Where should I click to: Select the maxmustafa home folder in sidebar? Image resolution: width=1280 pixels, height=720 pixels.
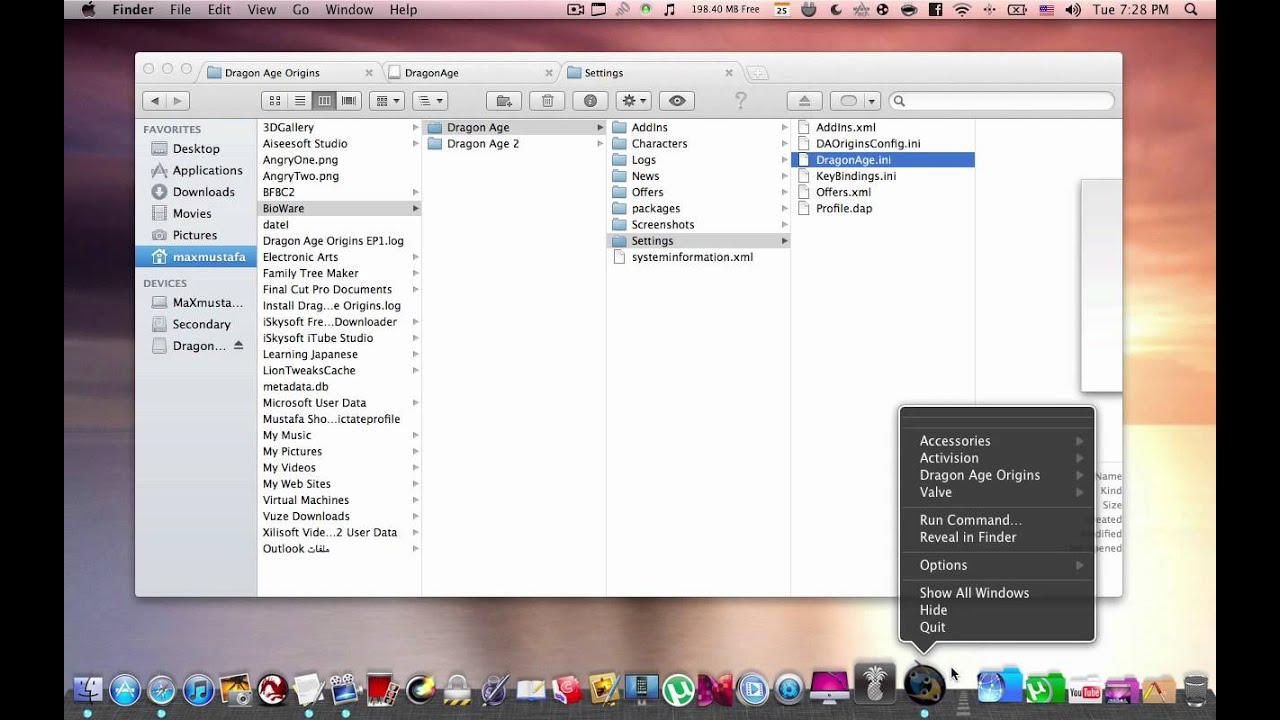196,257
